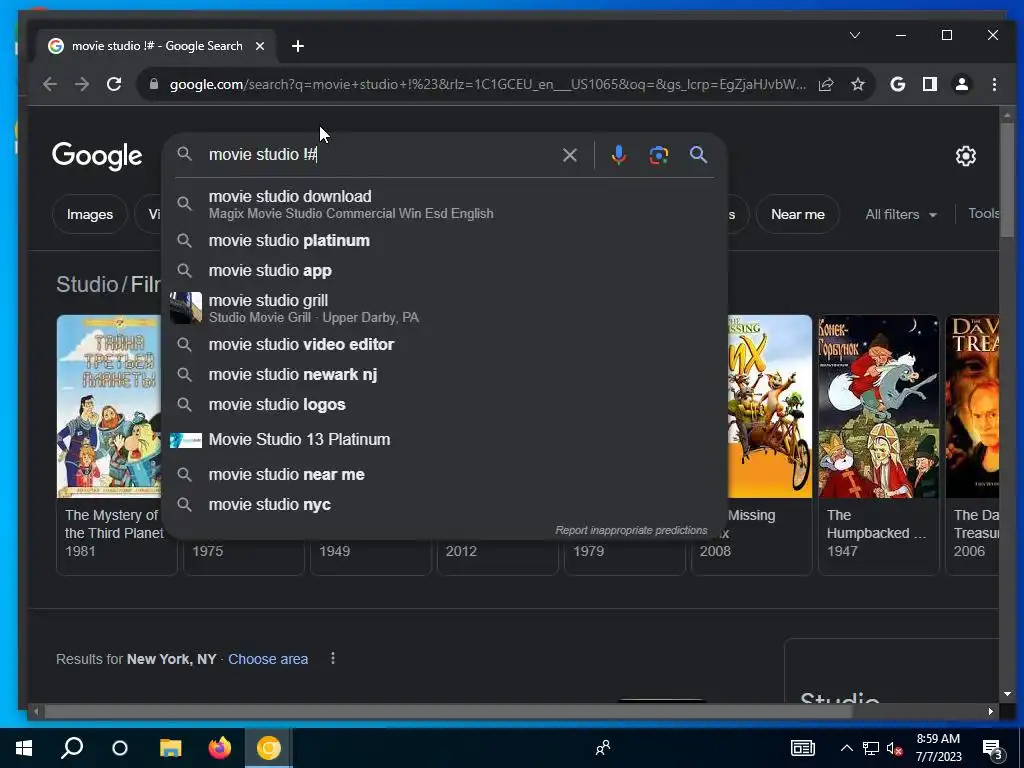Click Report inappropriate predictions link
The image size is (1024, 768).
tap(631, 530)
